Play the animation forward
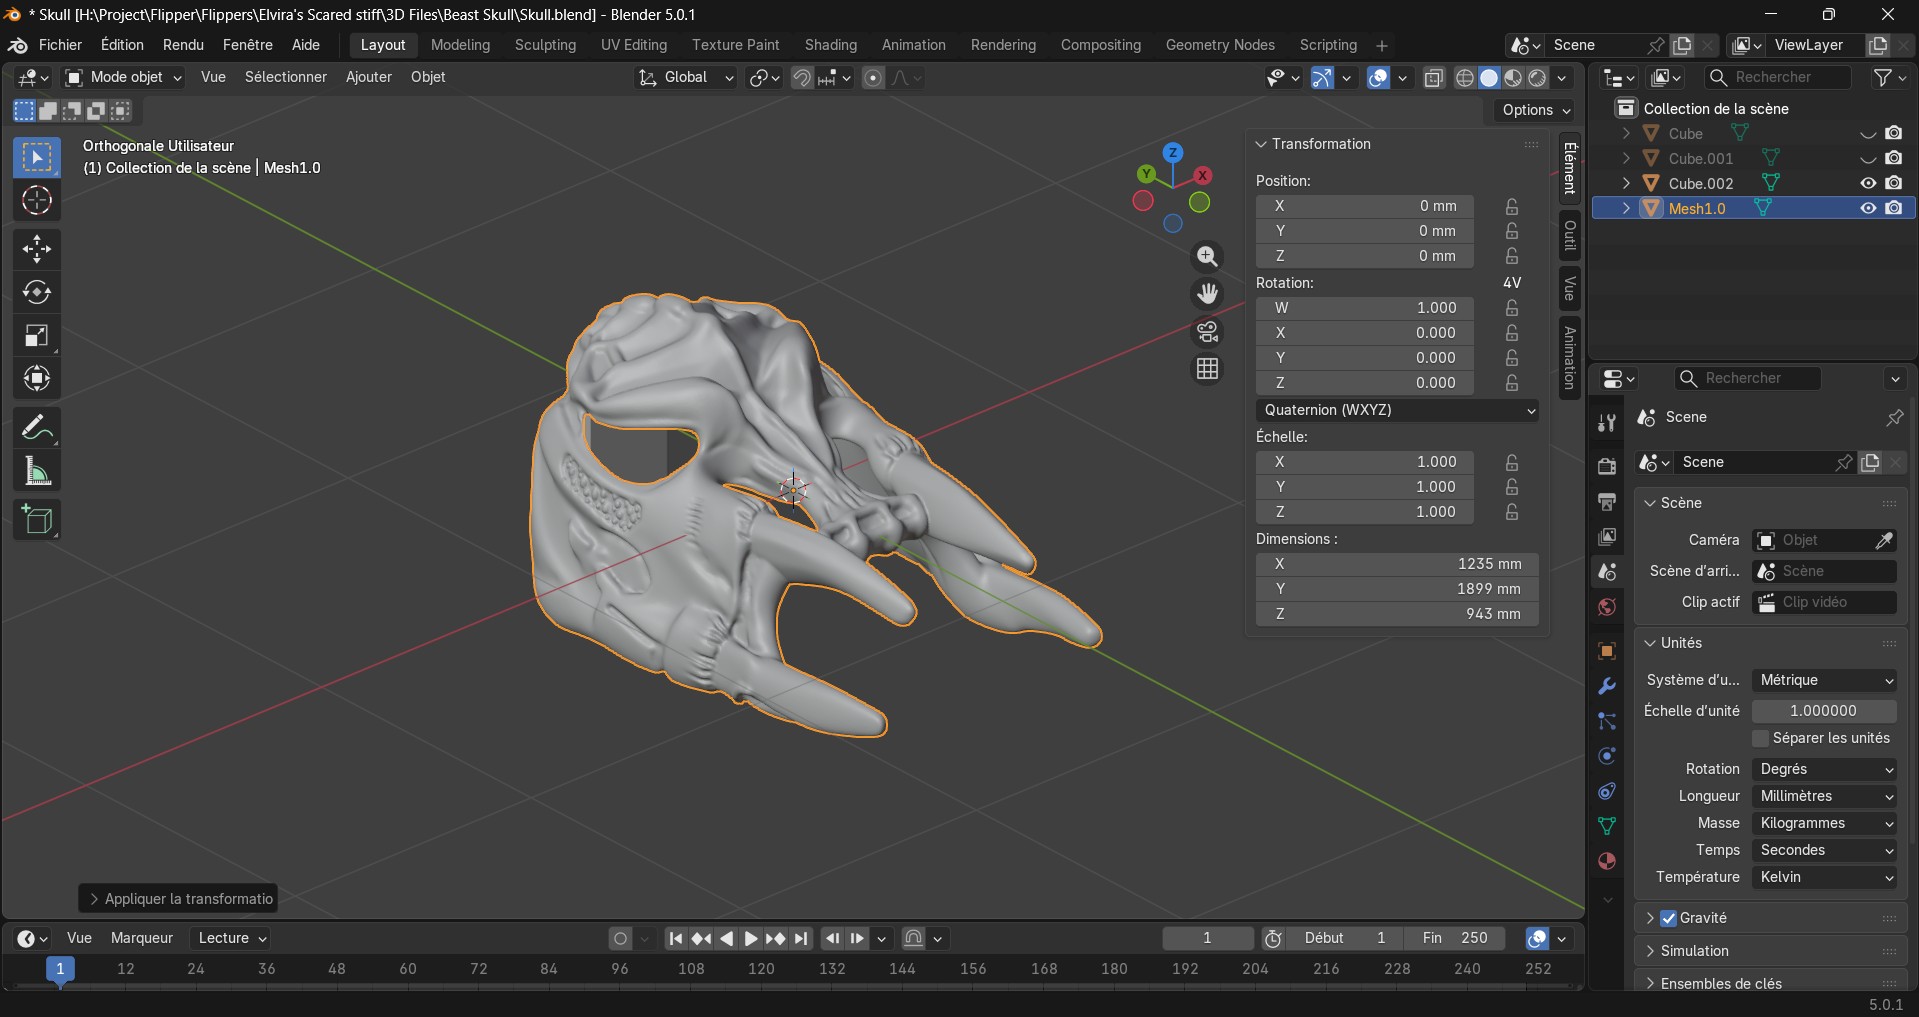1919x1017 pixels. (751, 938)
